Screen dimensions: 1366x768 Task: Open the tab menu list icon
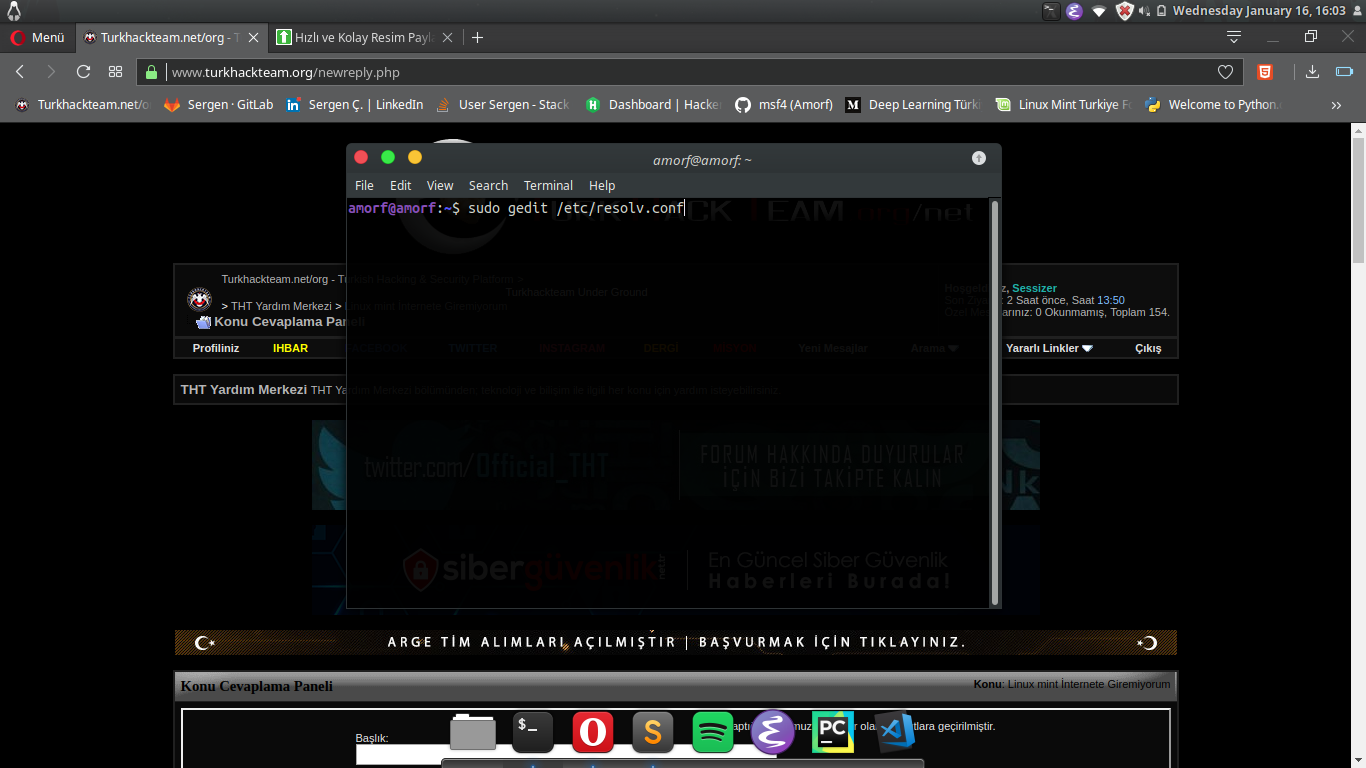pos(1234,38)
